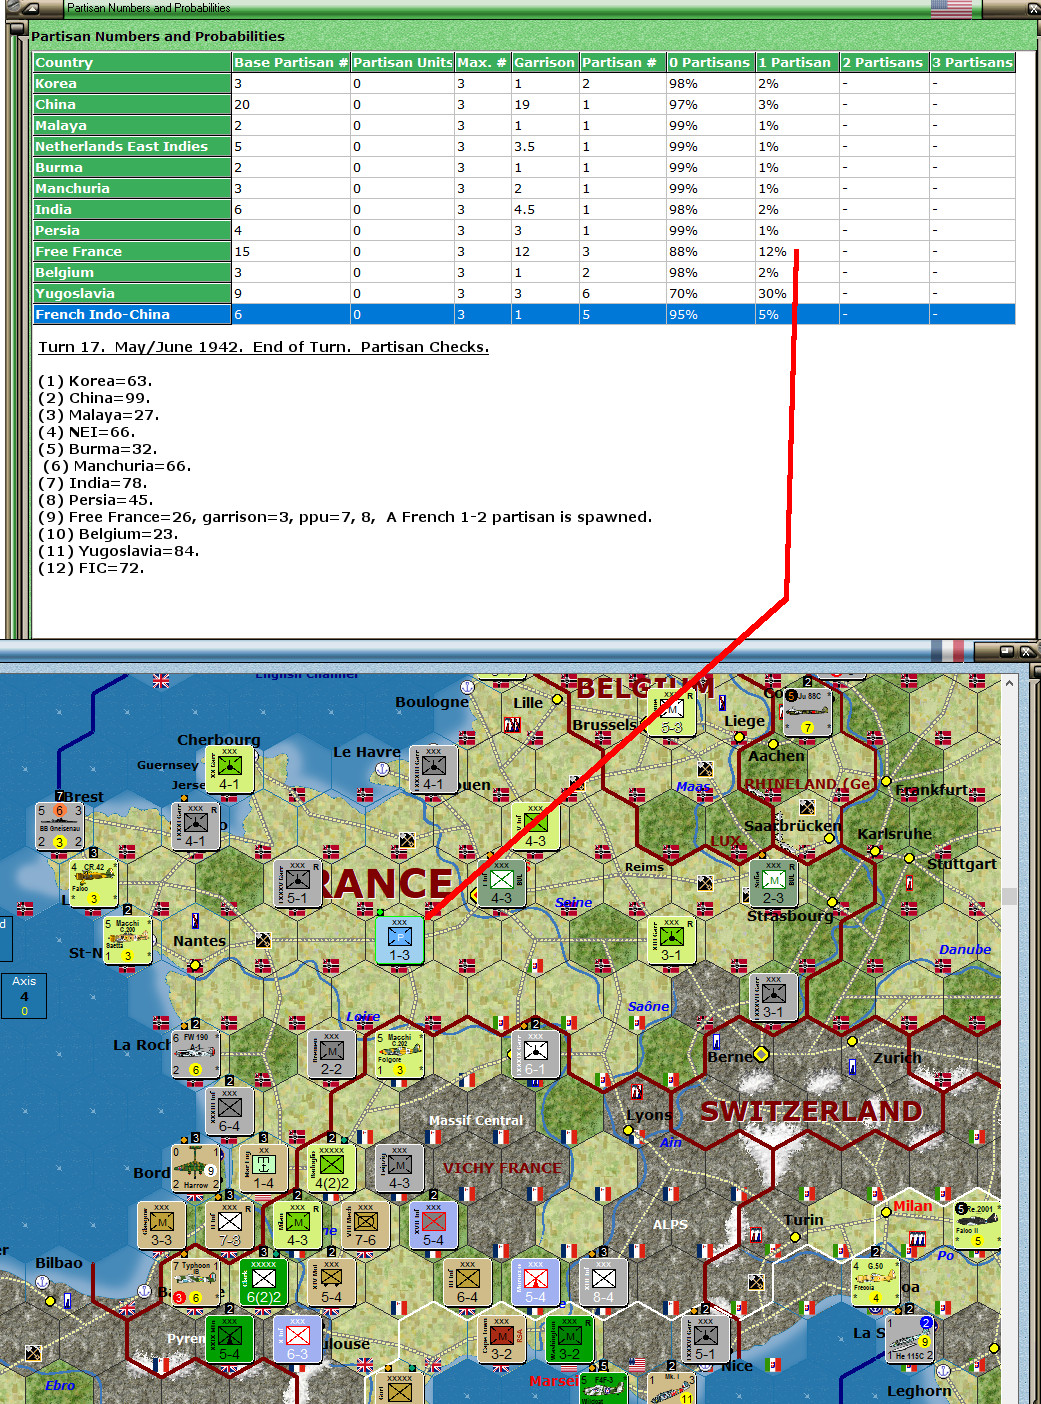Click the Harrow aircraft counter near Bordeaux
Image resolution: width=1041 pixels, height=1404 pixels.
pyautogui.click(x=195, y=1168)
